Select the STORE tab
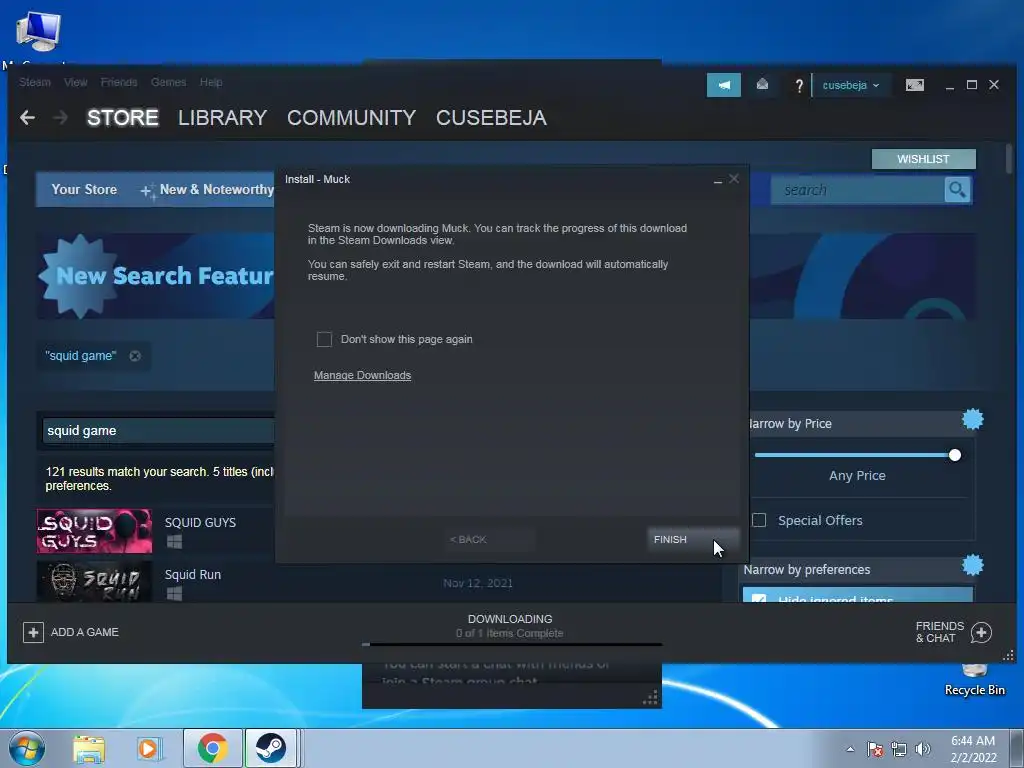1024x768 pixels. pyautogui.click(x=123, y=118)
